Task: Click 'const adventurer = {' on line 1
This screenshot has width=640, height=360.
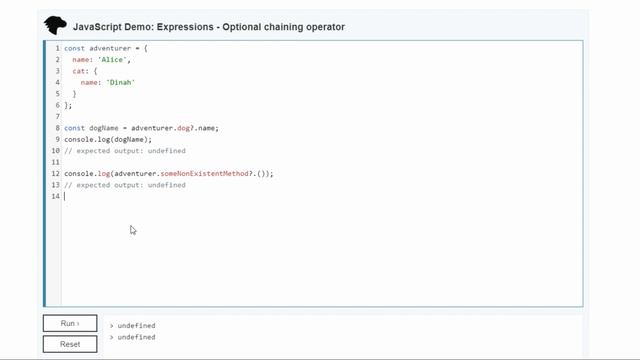Action: pos(106,48)
